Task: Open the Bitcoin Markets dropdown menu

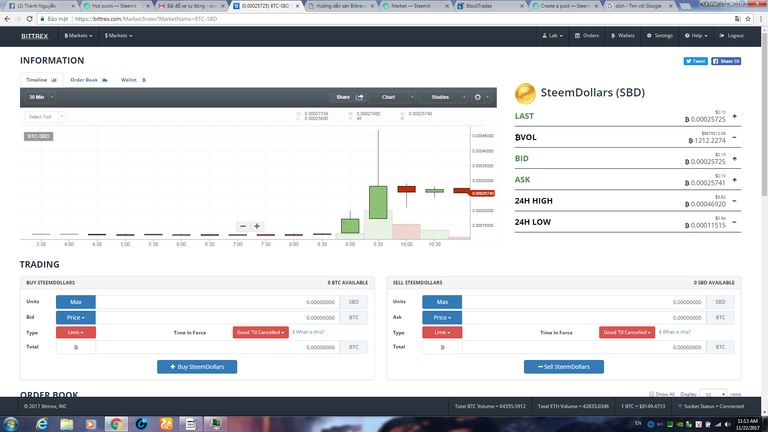Action: [x=78, y=36]
